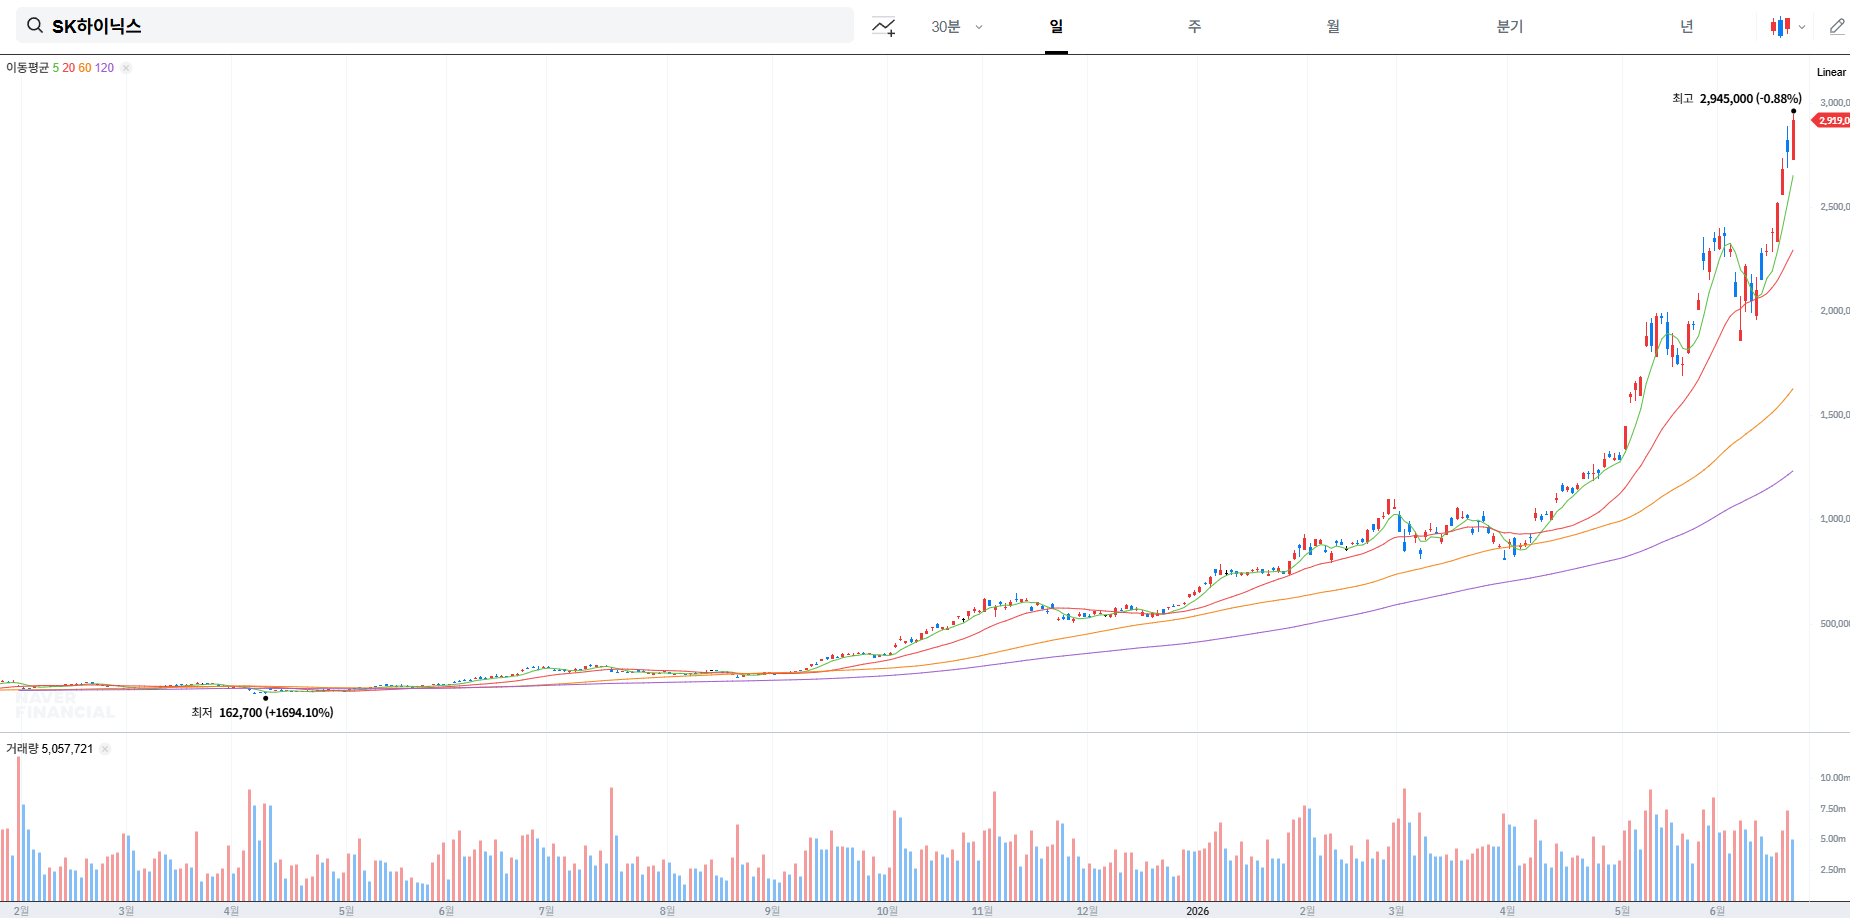
Task: Select the 분기 quarterly tab
Action: [1510, 27]
